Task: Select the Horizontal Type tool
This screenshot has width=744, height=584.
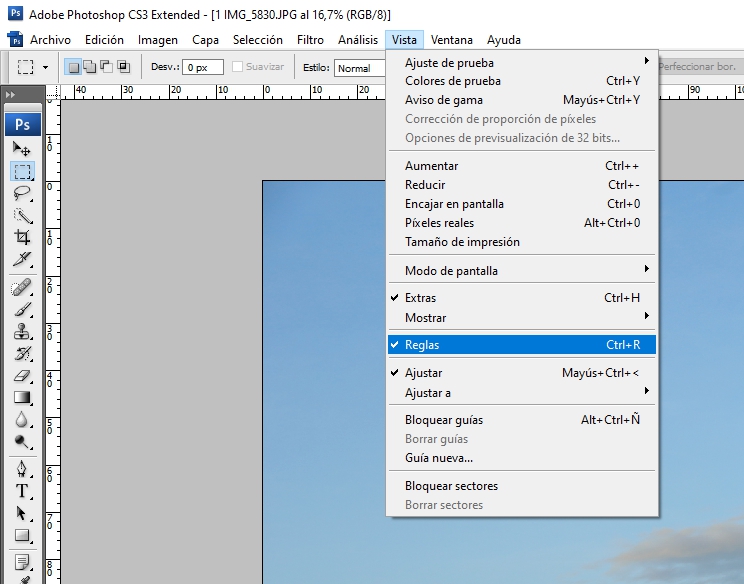Action: [22, 491]
